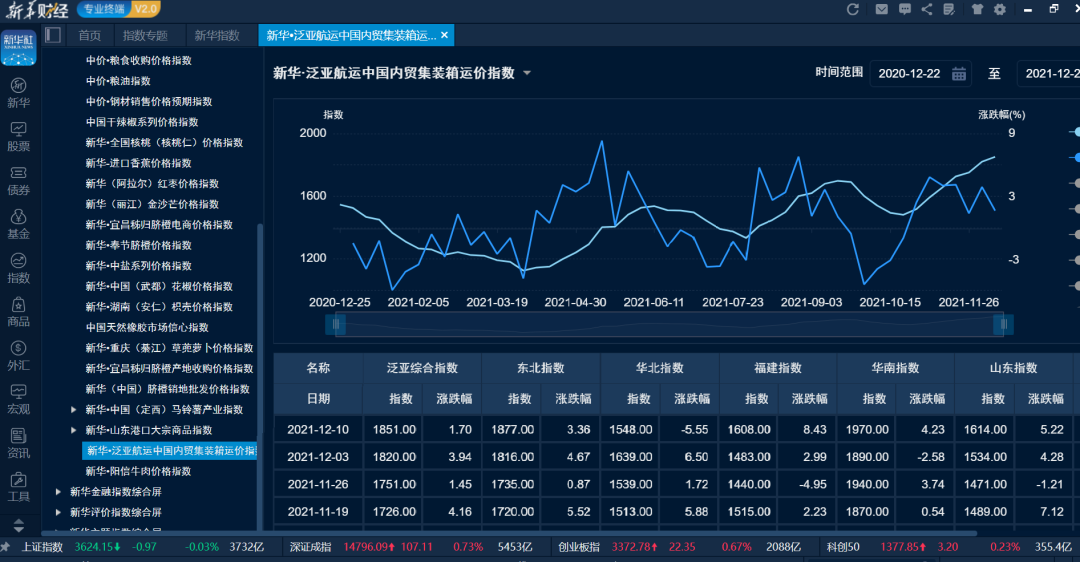This screenshot has height=562, width=1080.
Task: Select 新华·全国核桃（核桃仁）价格指数
Action: (164, 143)
